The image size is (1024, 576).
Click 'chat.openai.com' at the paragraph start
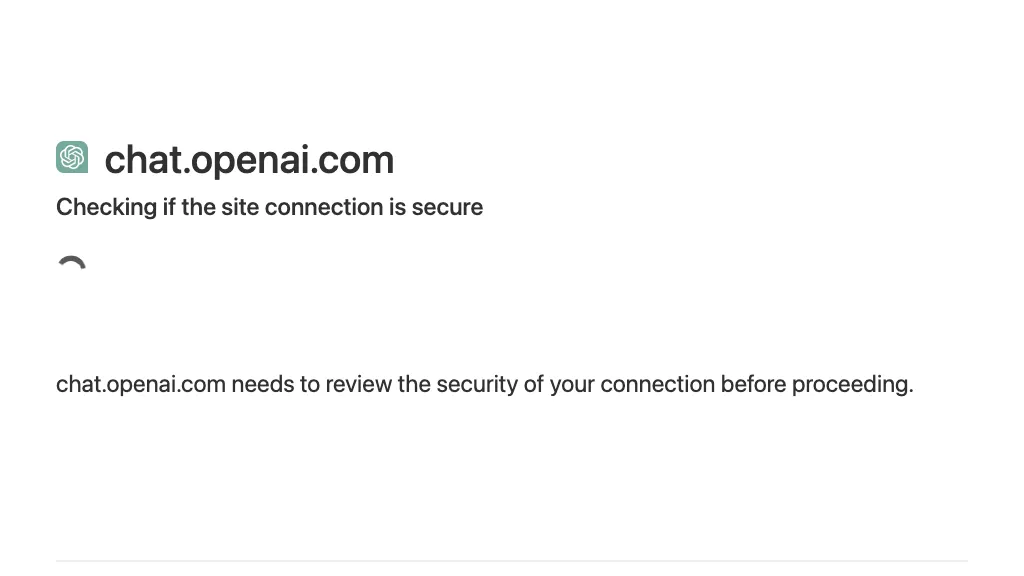tap(141, 384)
